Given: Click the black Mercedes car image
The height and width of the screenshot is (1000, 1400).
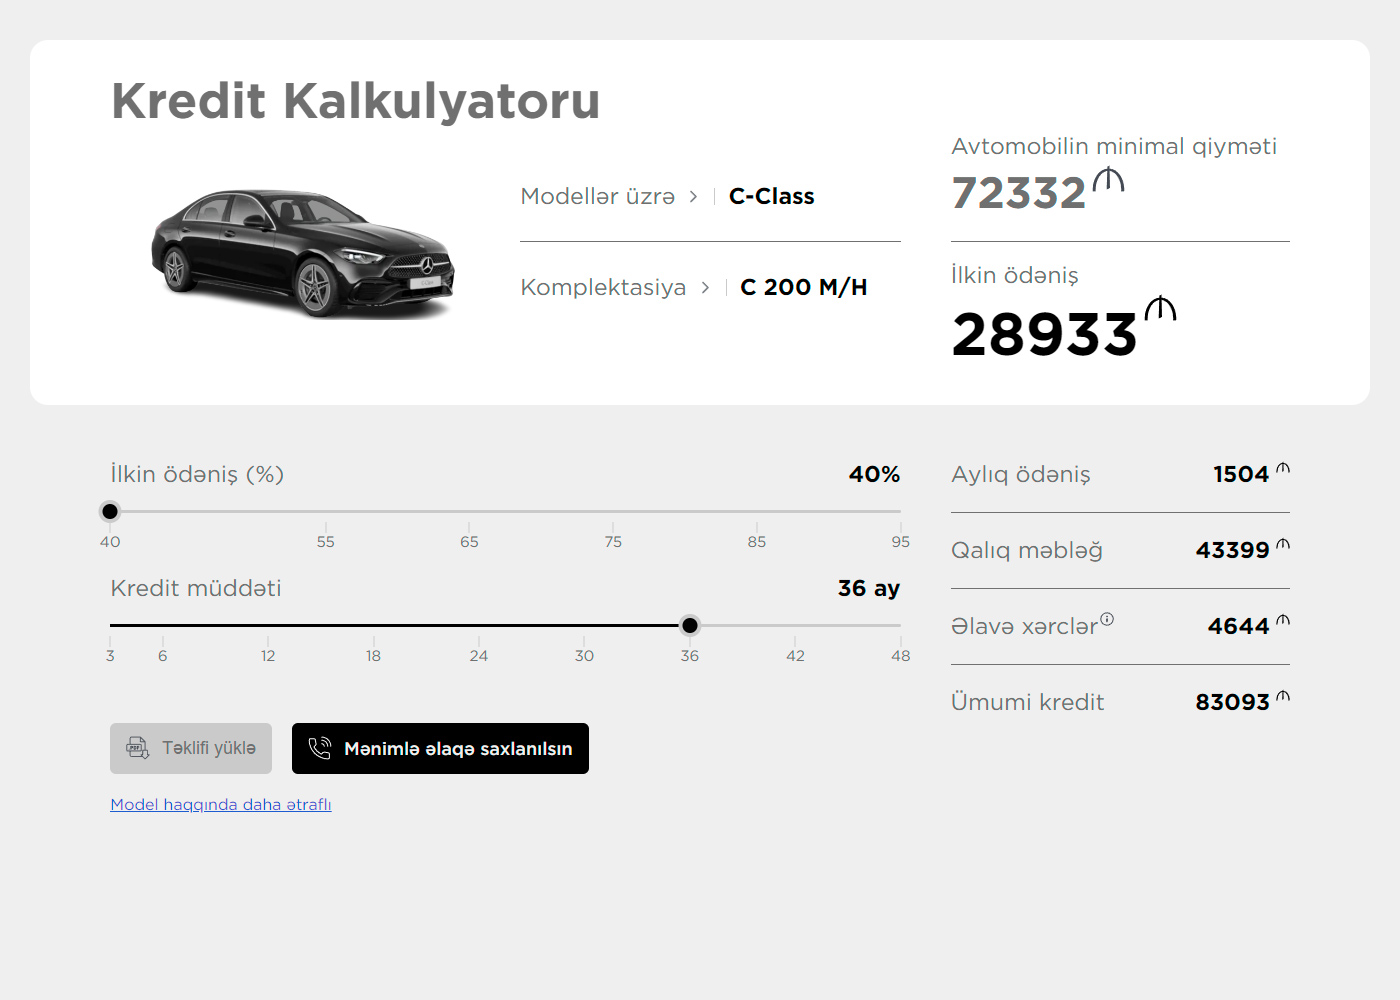Looking at the screenshot, I should coord(303,254).
